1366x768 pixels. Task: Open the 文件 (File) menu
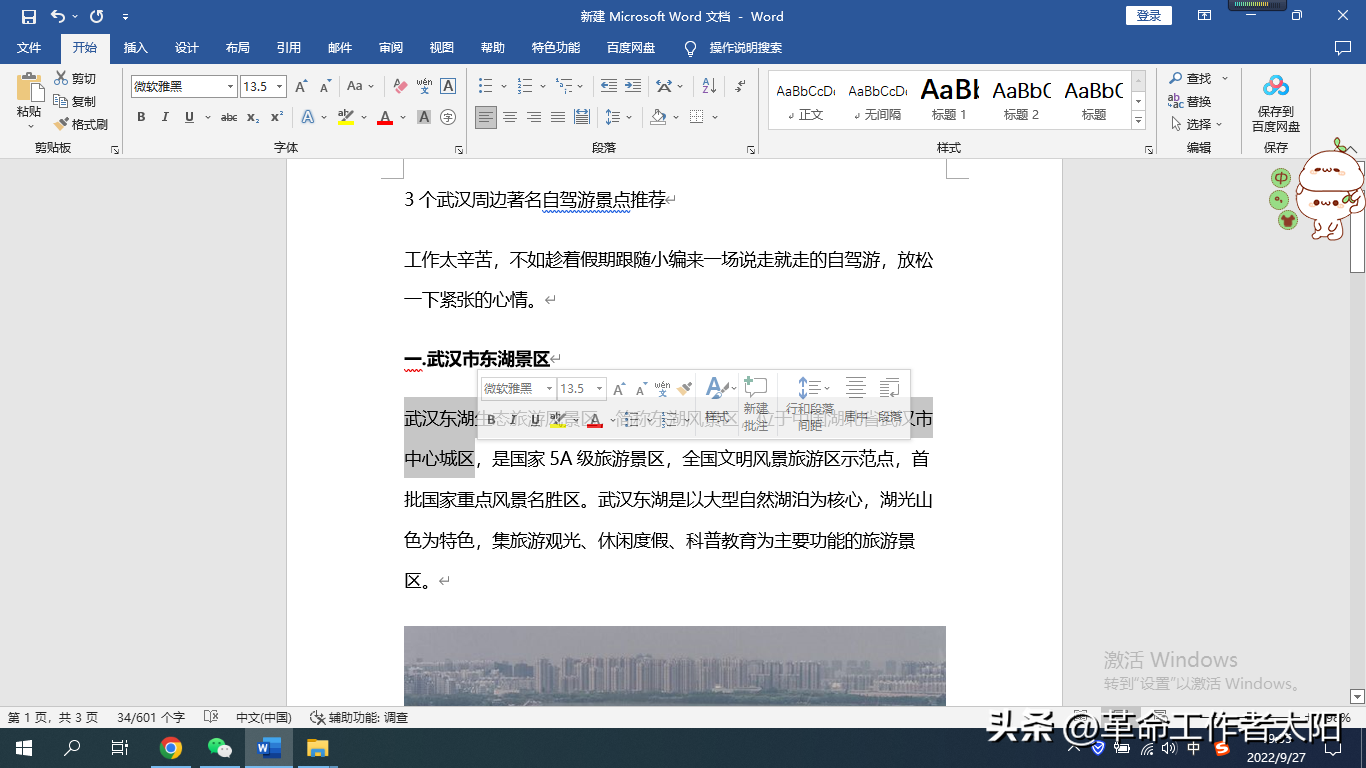click(29, 48)
